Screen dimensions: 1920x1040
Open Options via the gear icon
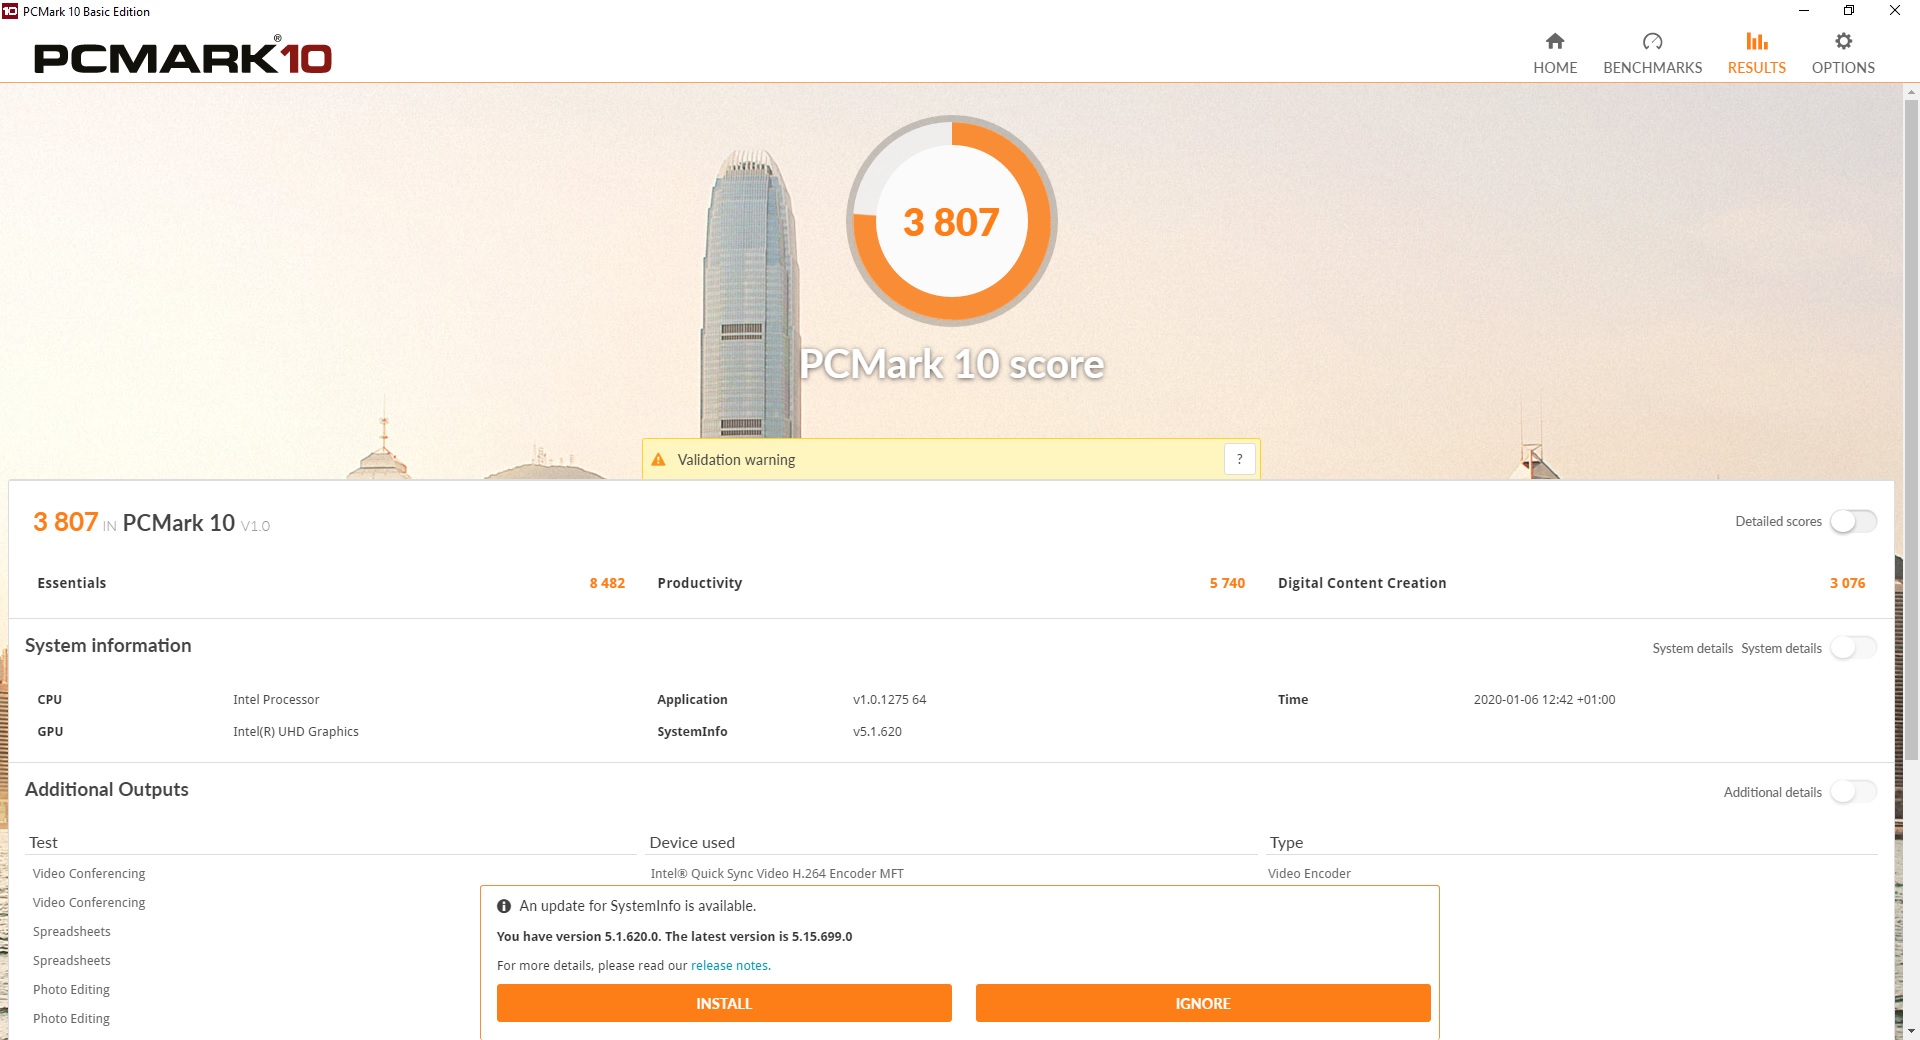[x=1843, y=41]
